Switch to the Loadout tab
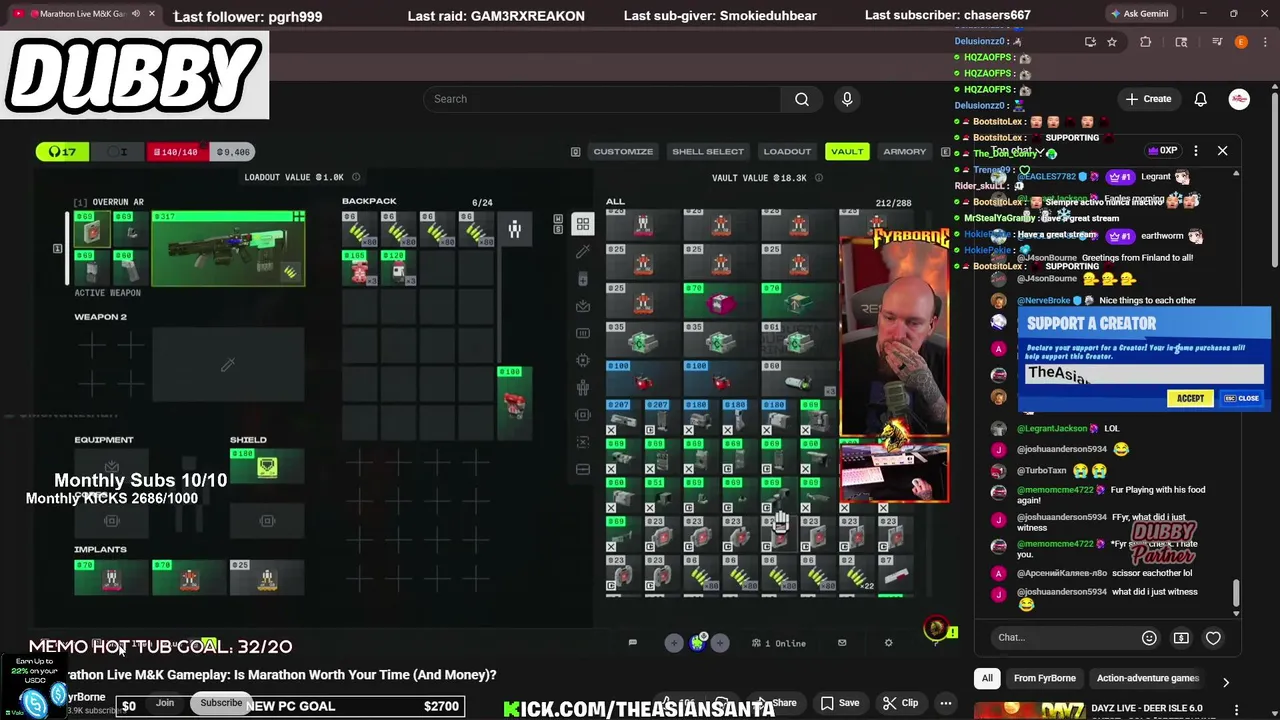 (787, 152)
